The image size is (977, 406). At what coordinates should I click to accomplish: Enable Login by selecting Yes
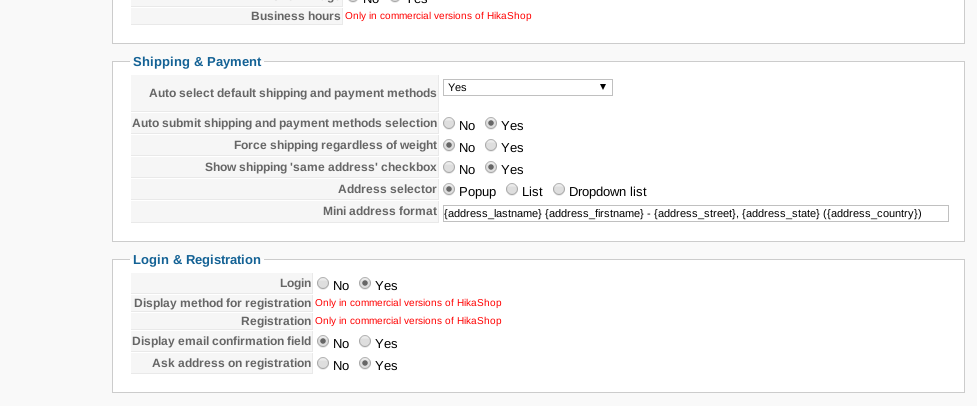[365, 284]
